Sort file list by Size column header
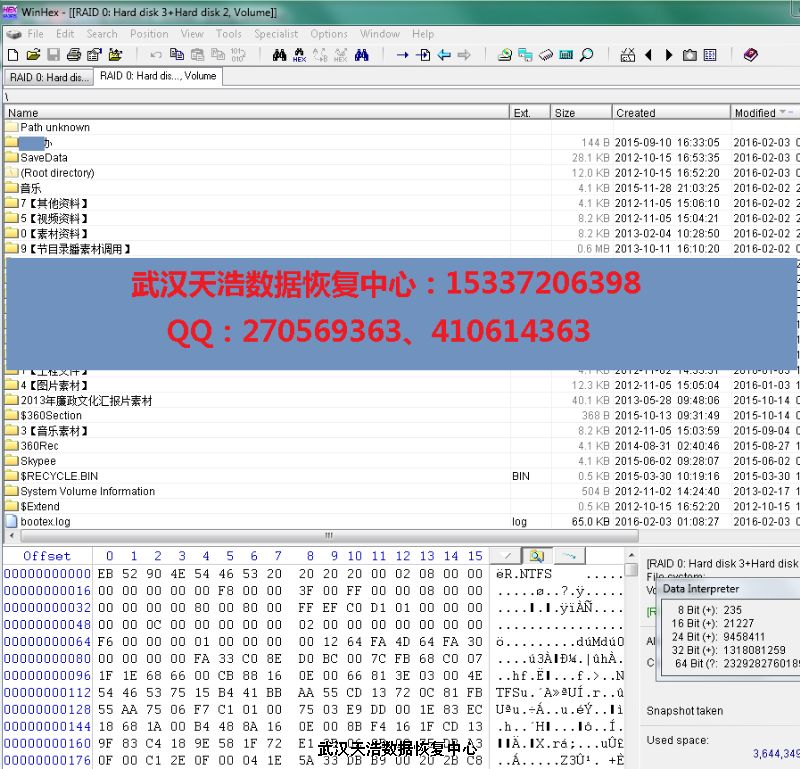This screenshot has height=769, width=800. pos(565,113)
